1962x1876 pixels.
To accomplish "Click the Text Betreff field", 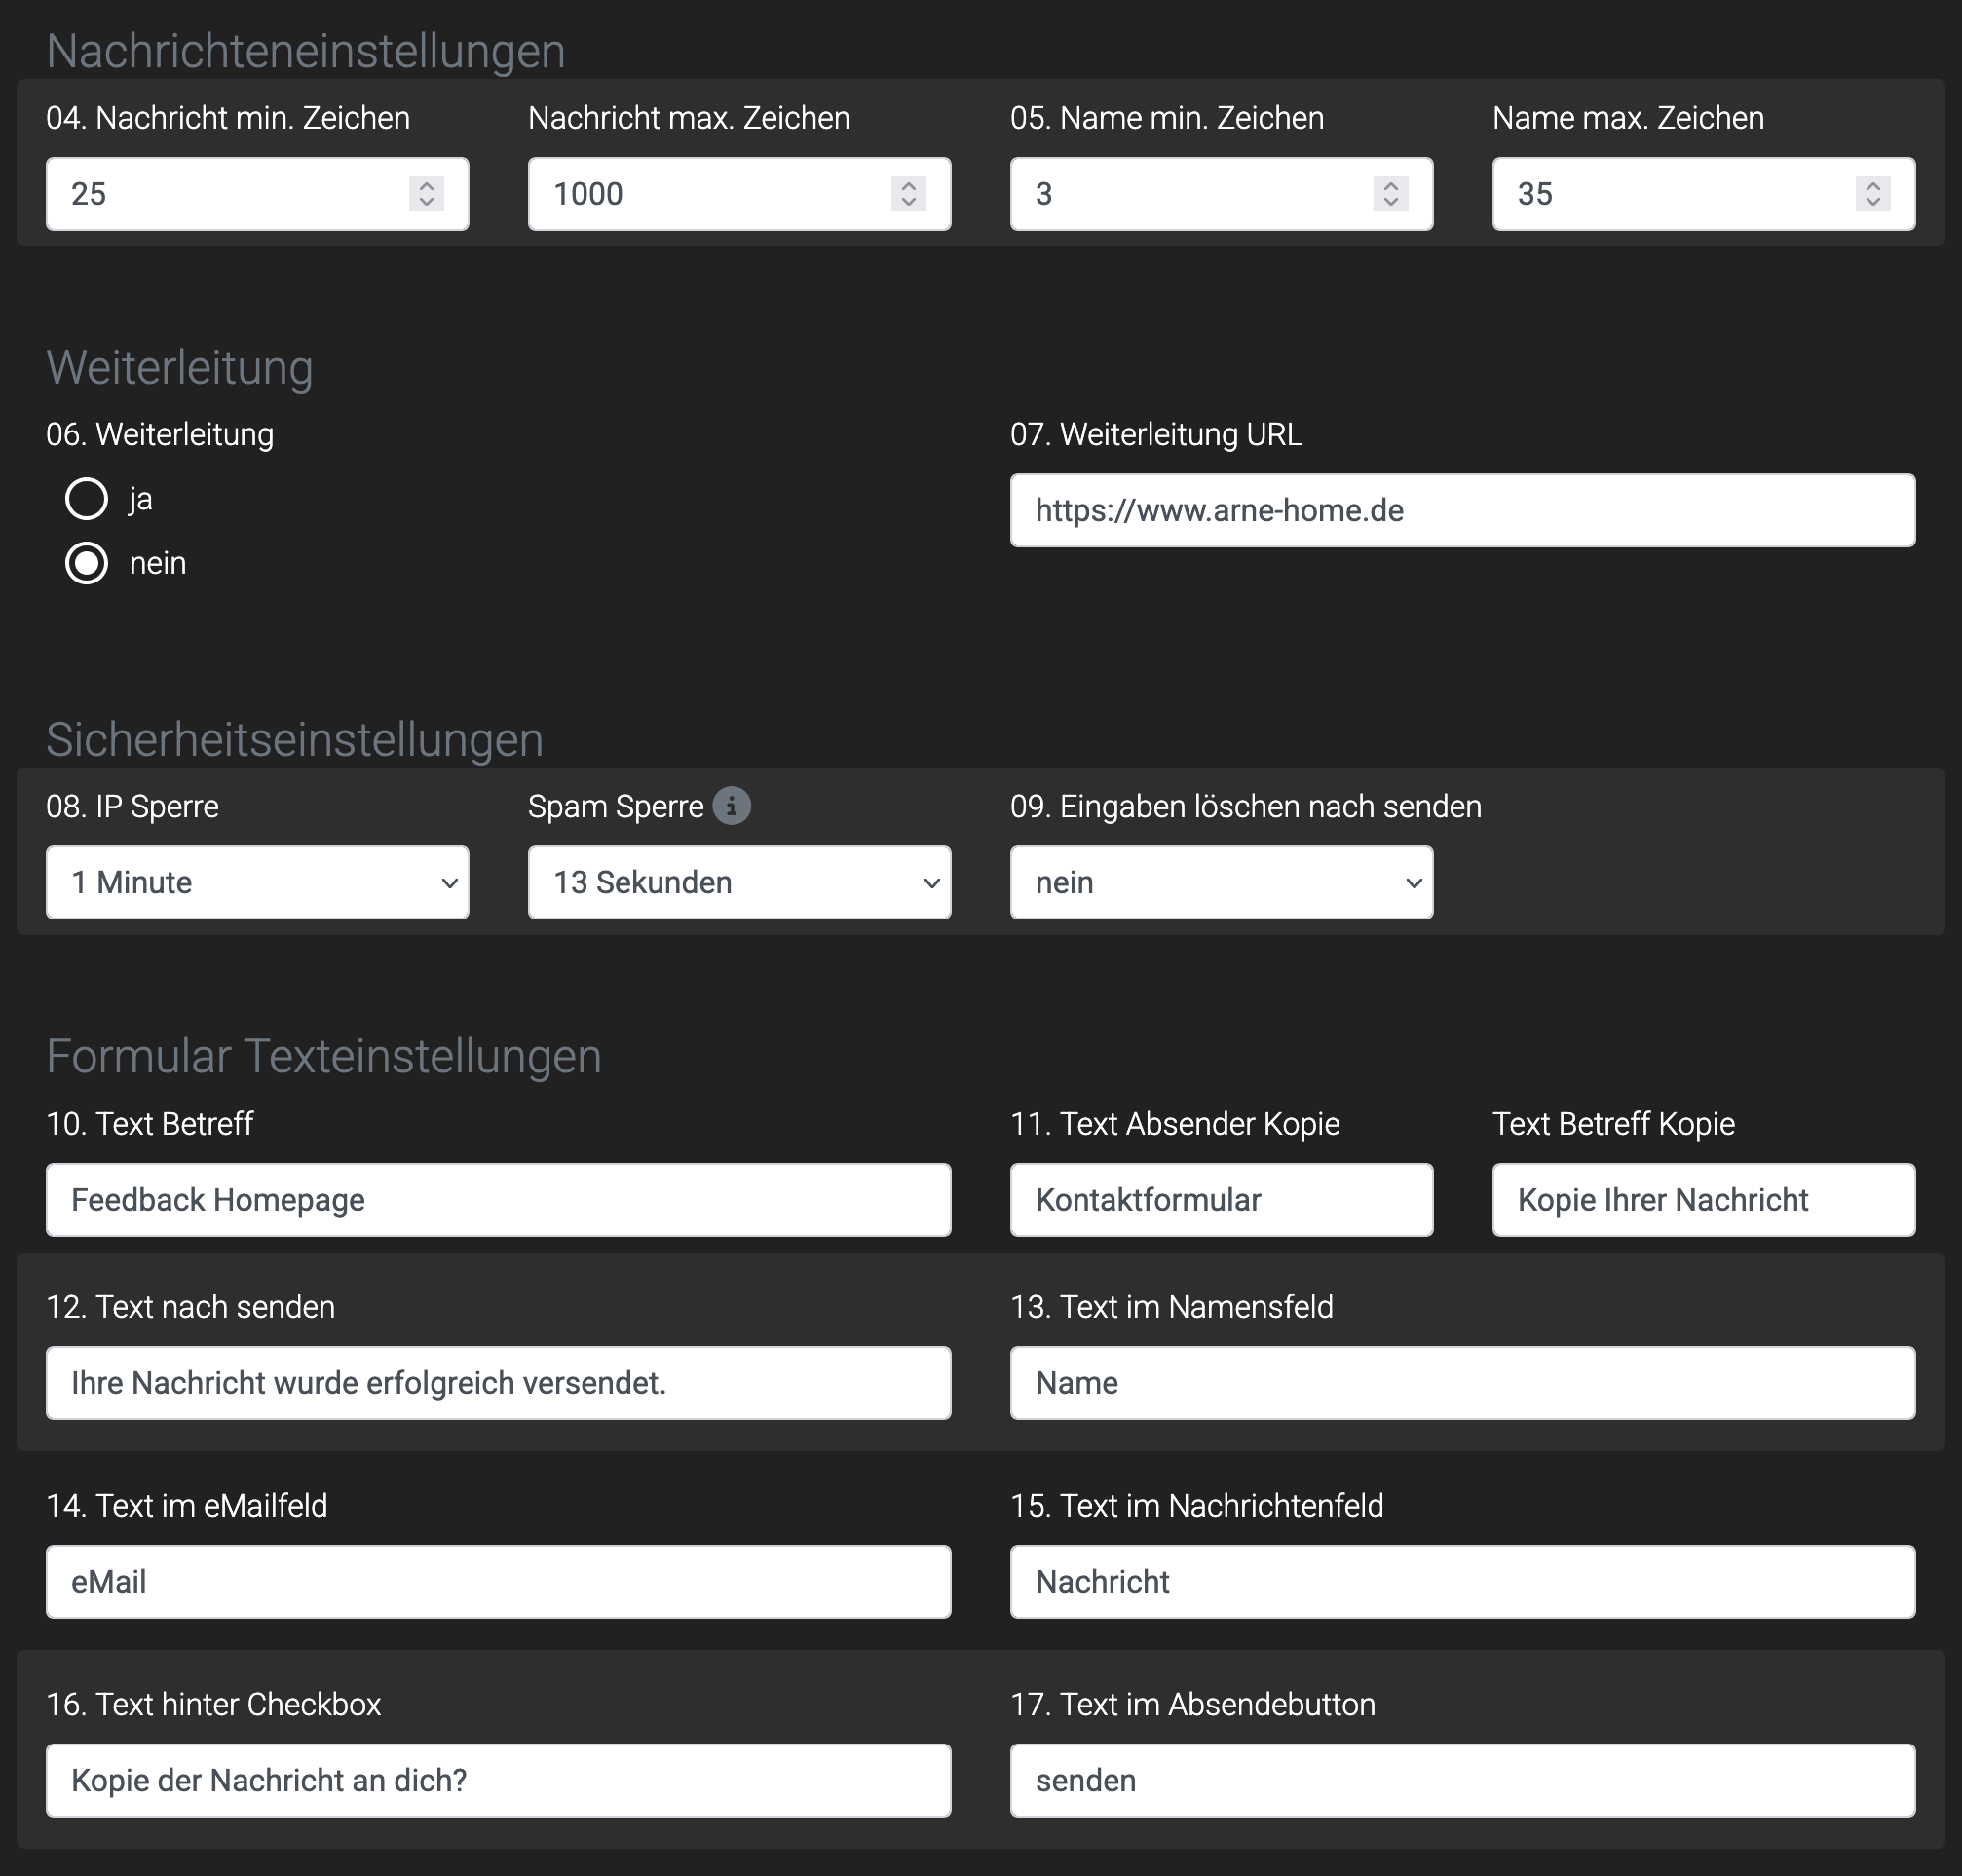I will 498,1199.
